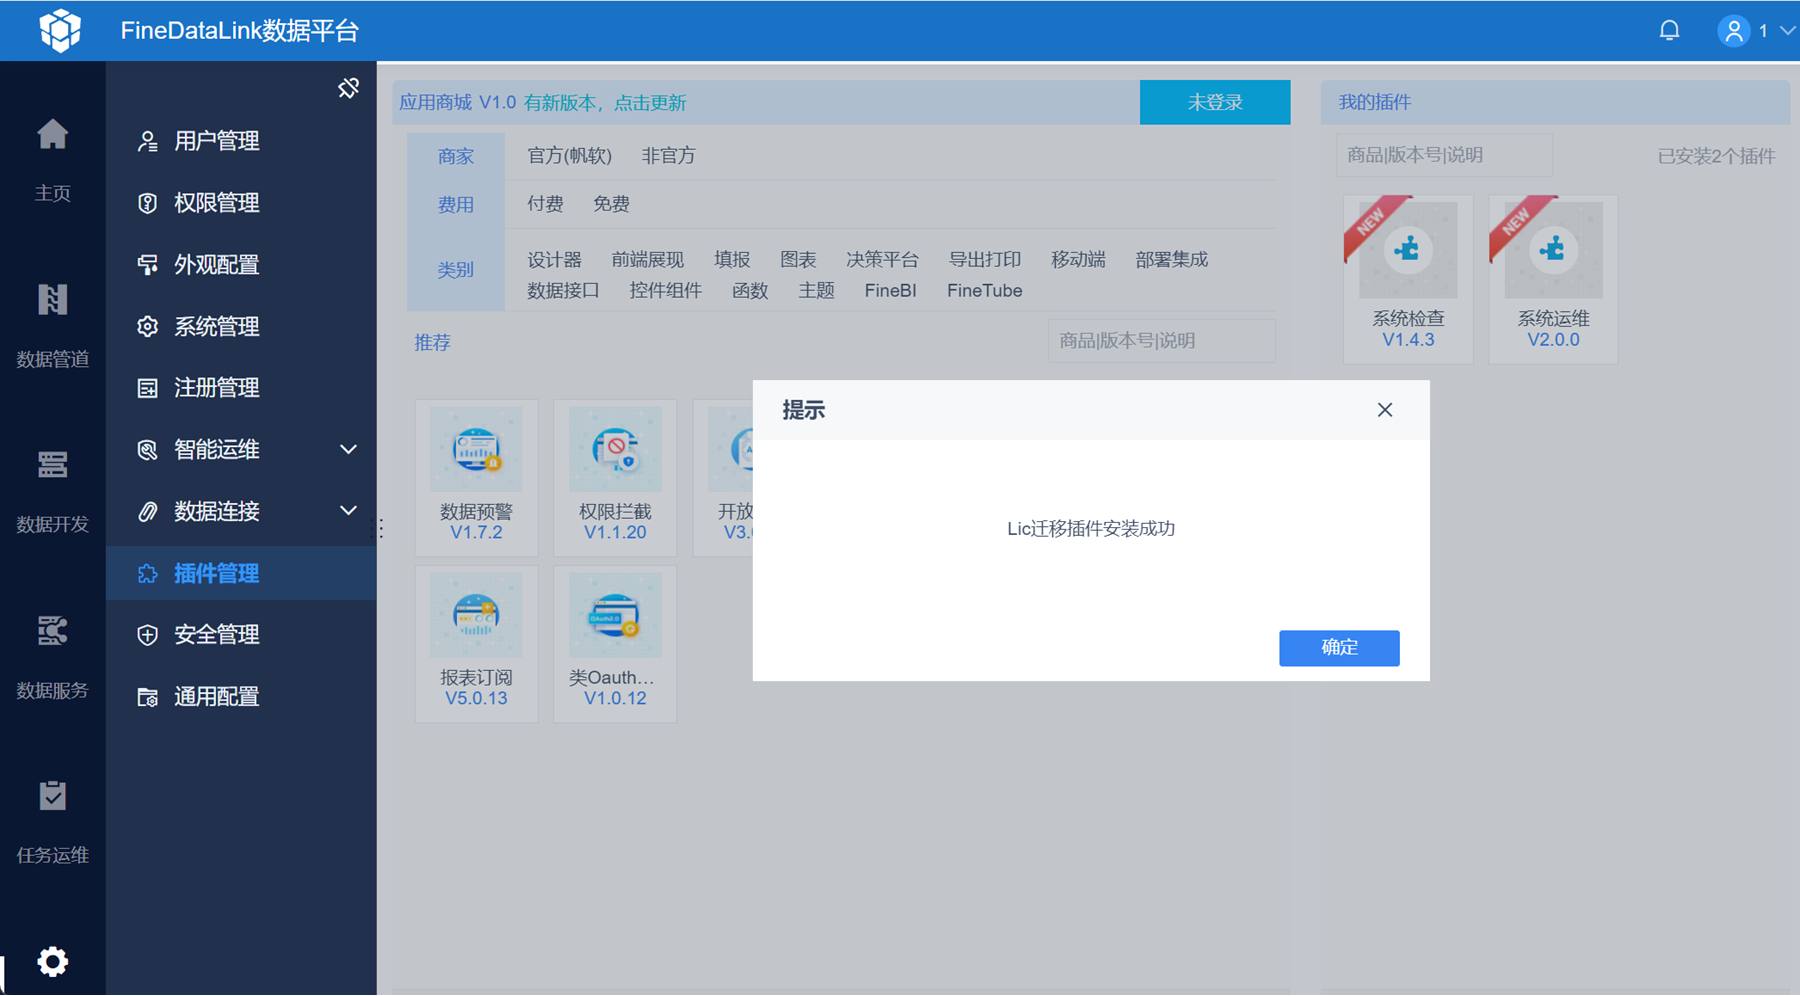Click version V5.0.13 under 报表订阅
Viewport: 1800px width, 996px height.
click(476, 699)
